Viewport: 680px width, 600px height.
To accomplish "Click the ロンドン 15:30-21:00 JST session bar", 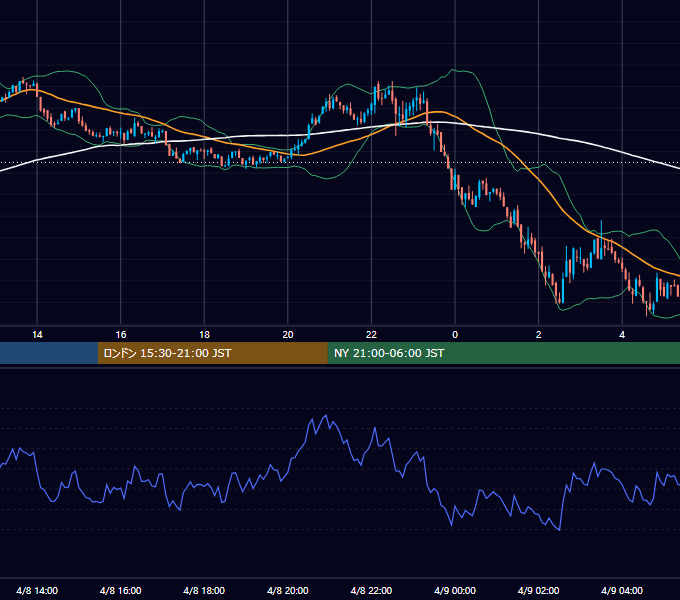I will 212,353.
